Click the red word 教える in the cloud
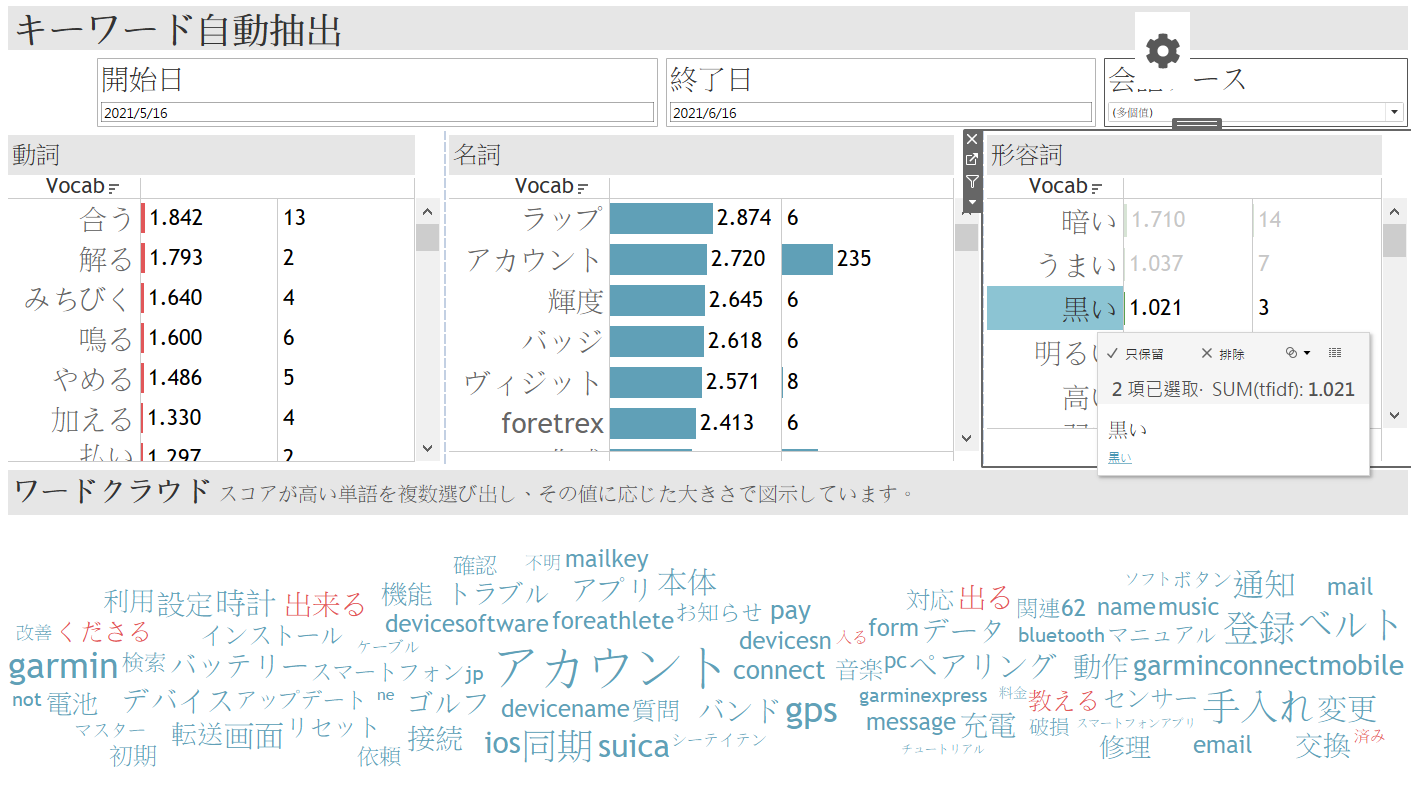Image resolution: width=1411 pixels, height=809 pixels. 1064,700
